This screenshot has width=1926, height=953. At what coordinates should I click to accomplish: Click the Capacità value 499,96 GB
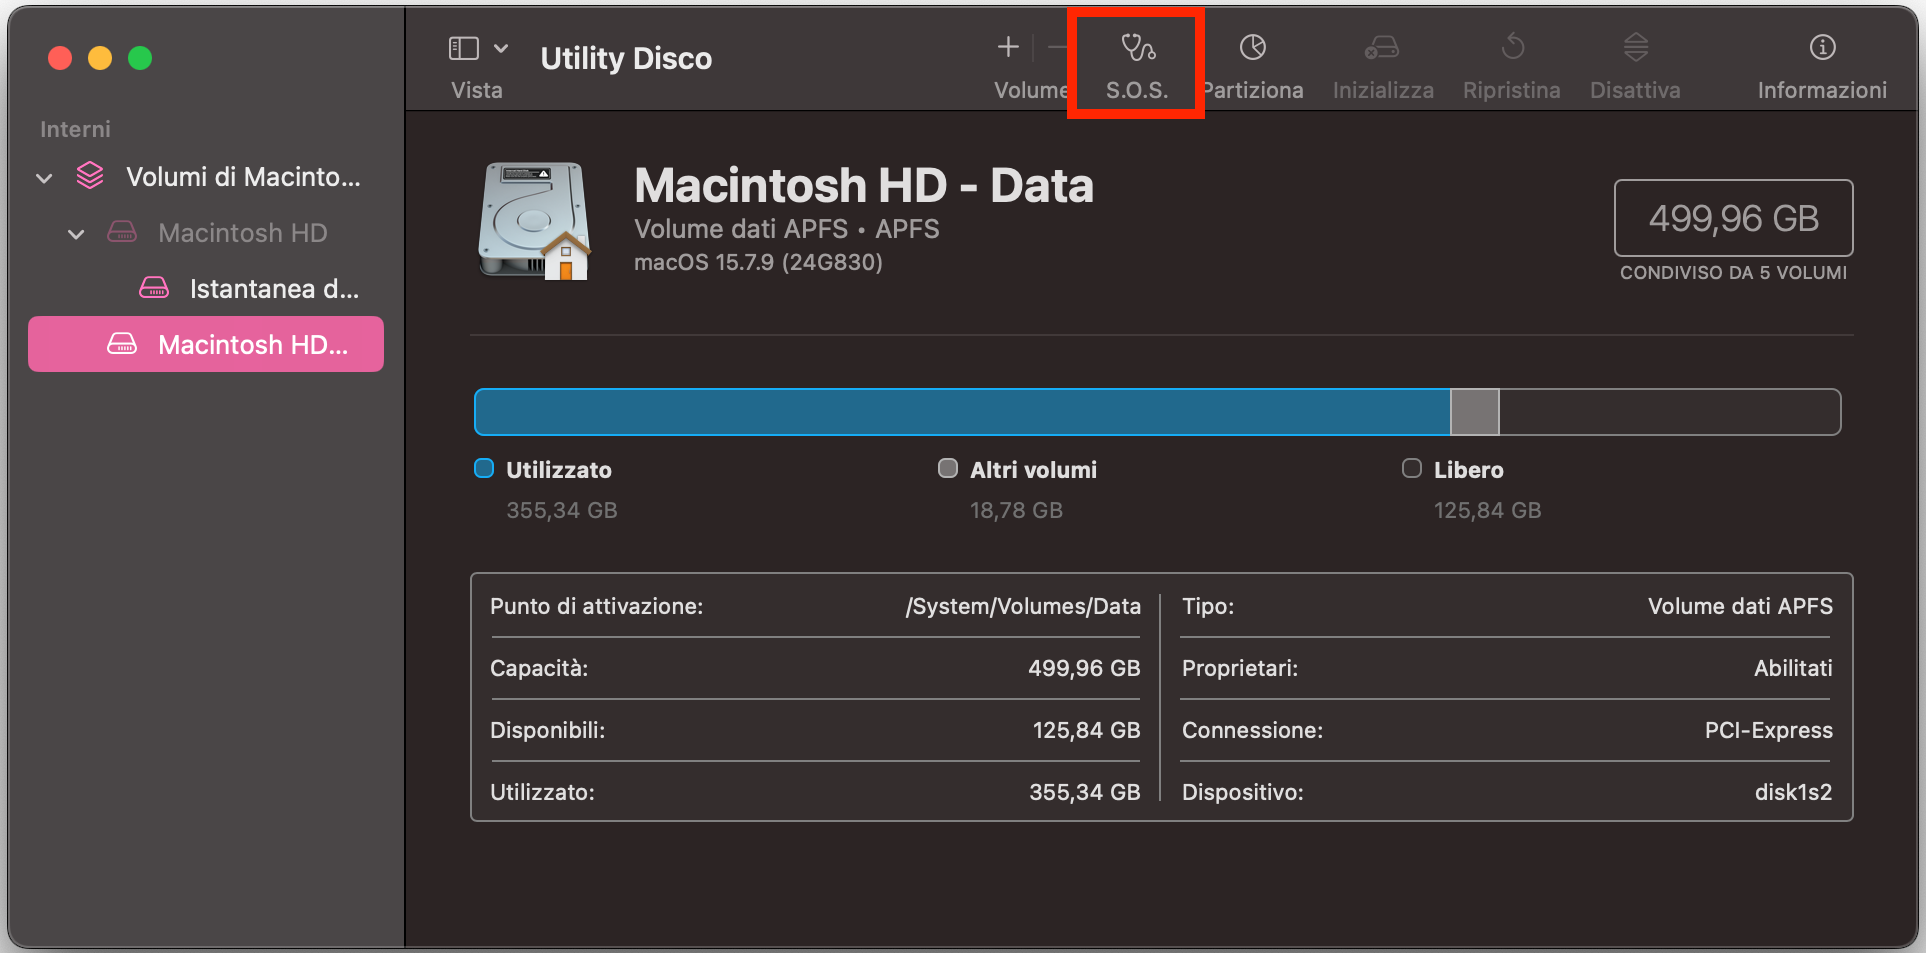coord(1084,668)
